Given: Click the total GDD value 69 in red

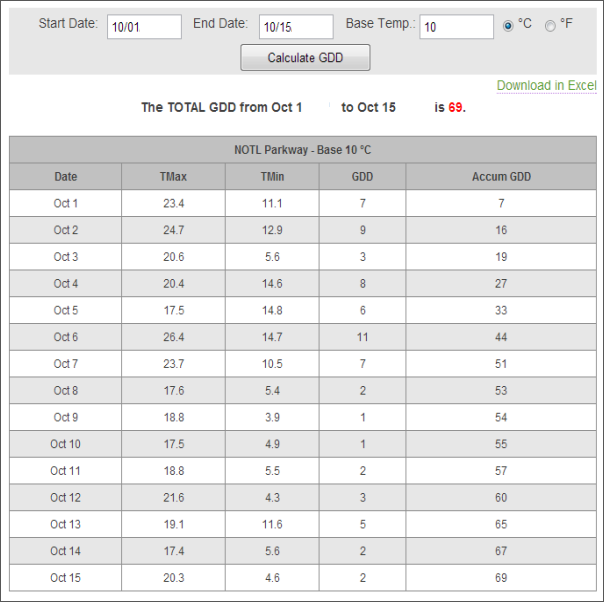Looking at the screenshot, I should pos(455,107).
